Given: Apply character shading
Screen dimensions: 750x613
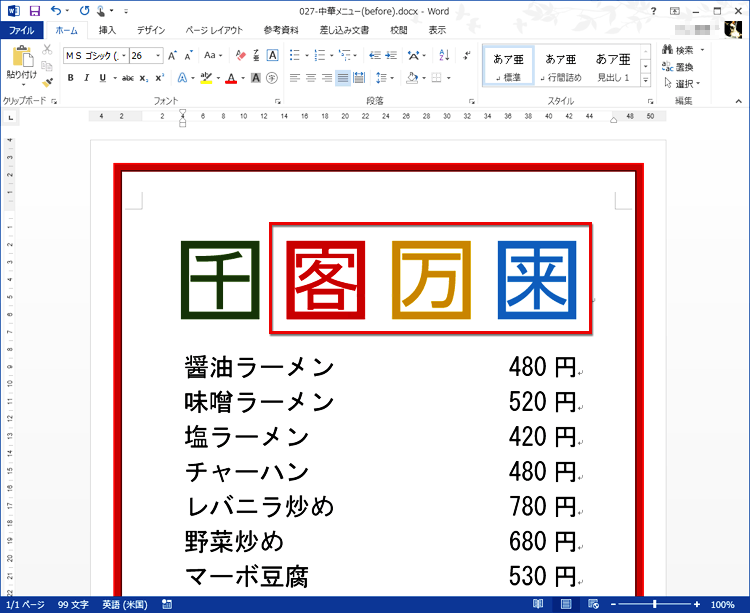Looking at the screenshot, I should [256, 78].
